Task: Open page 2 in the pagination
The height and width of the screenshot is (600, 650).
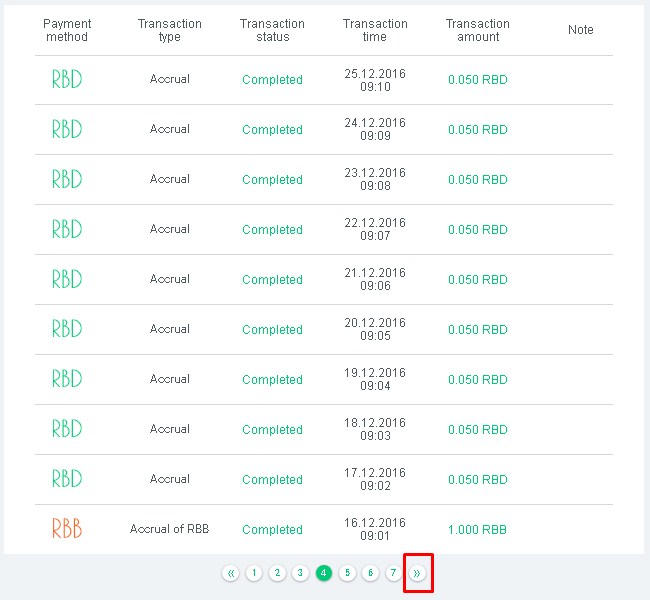Action: [277, 573]
